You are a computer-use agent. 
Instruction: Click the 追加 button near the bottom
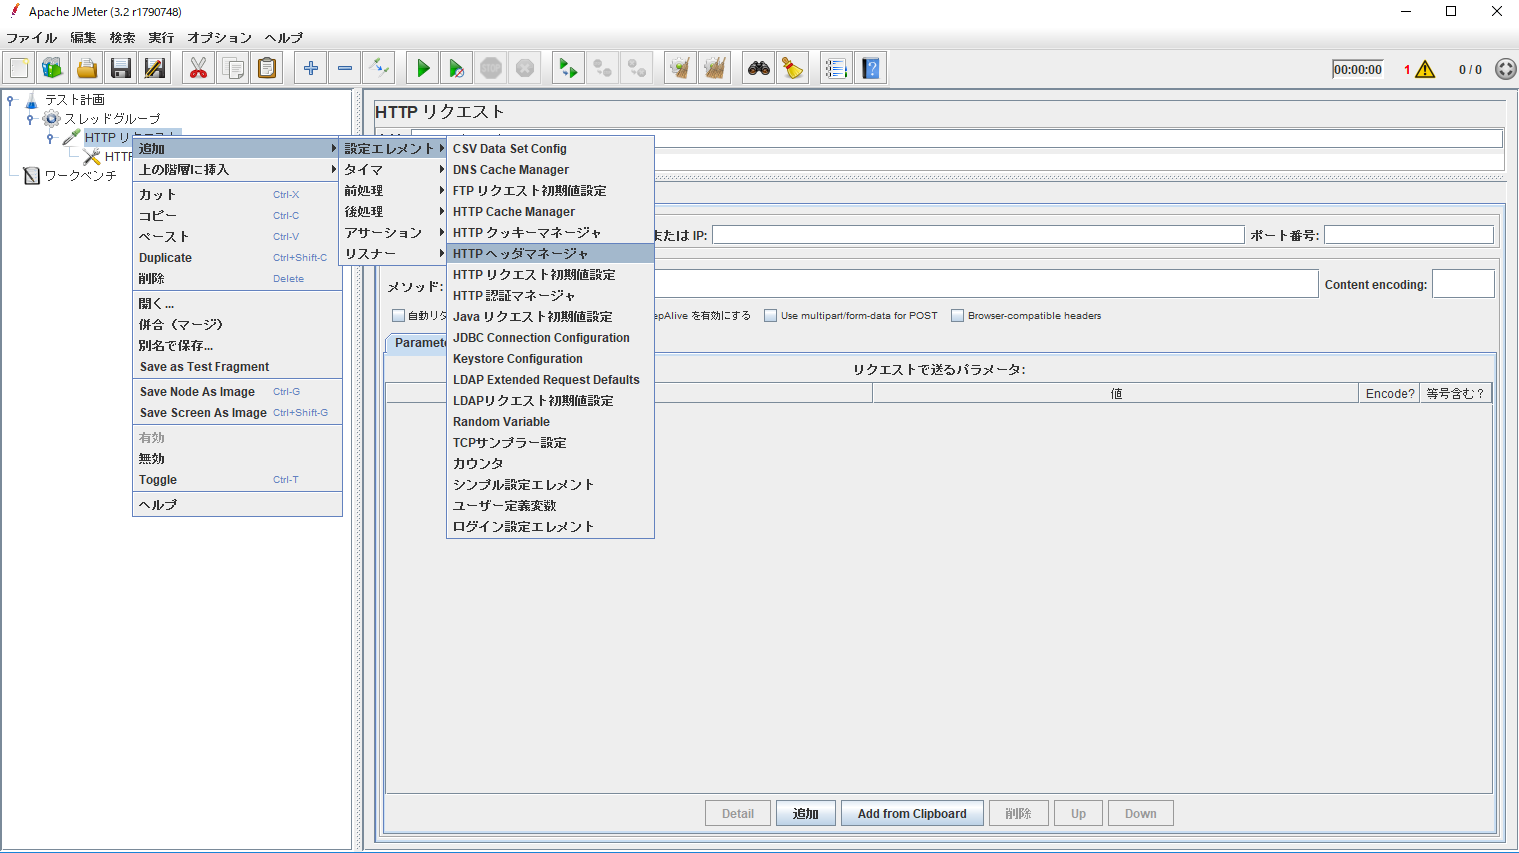pyautogui.click(x=805, y=812)
